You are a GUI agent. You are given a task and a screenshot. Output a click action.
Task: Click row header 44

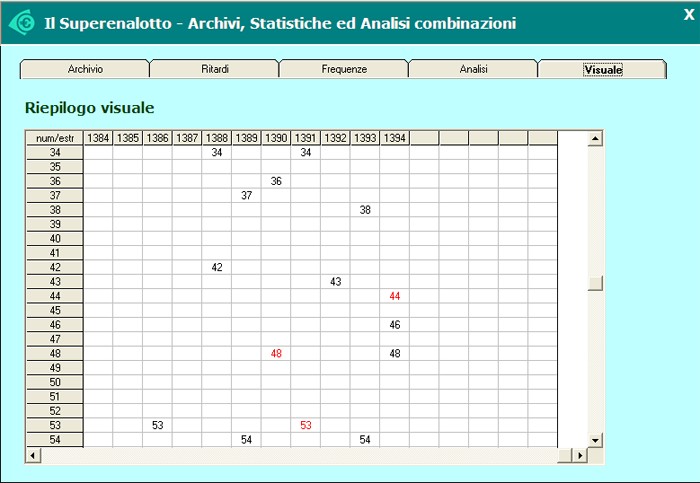click(x=55, y=296)
